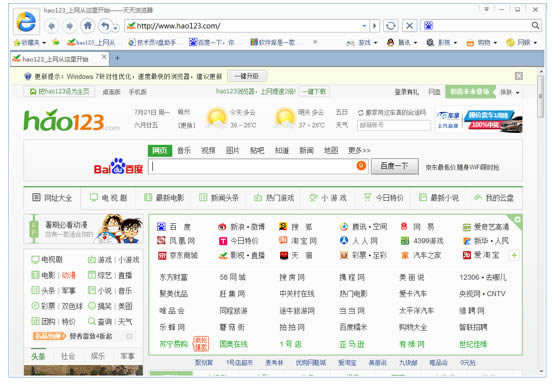
Task: Open the 网址大全 navigation tab
Action: tap(52, 197)
